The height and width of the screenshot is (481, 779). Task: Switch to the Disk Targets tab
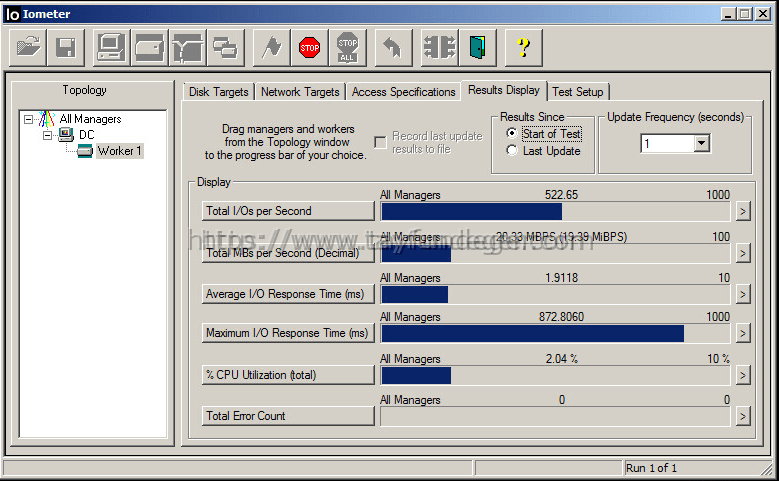click(219, 92)
